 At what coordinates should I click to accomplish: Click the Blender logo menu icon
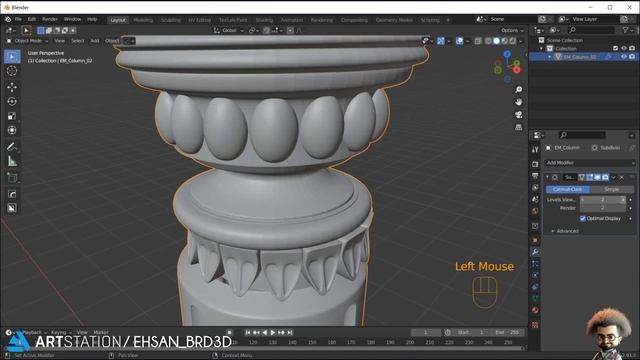8,19
